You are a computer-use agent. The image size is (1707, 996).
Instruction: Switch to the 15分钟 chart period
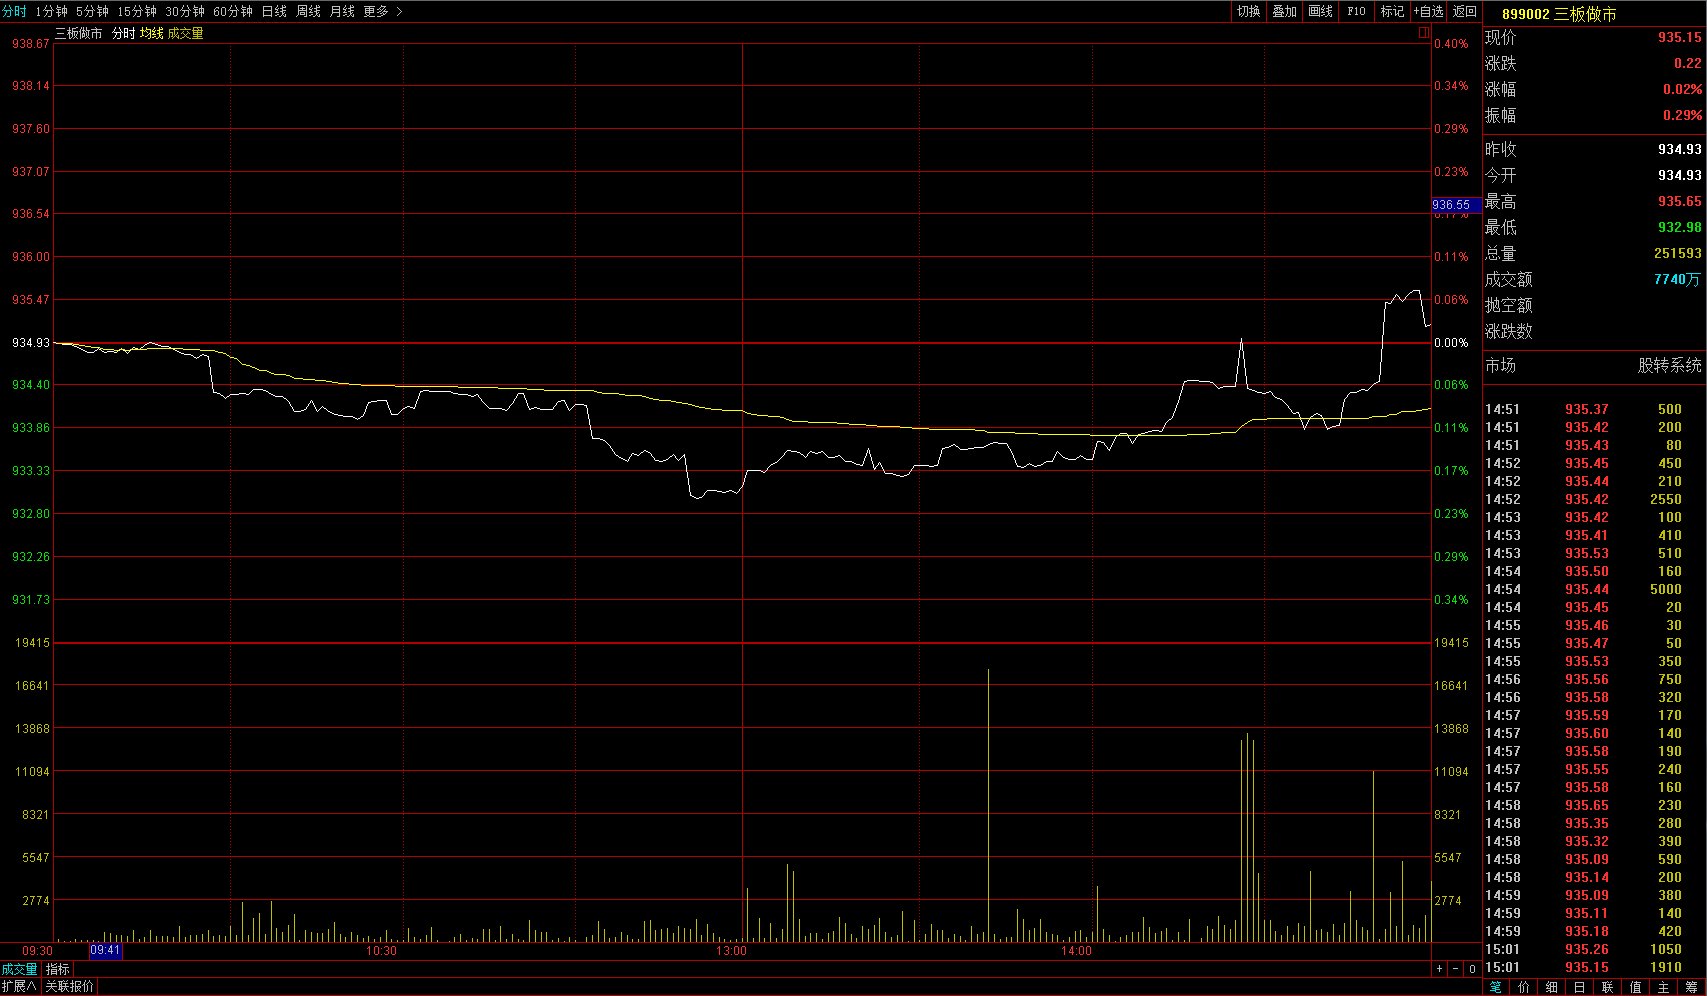[137, 11]
